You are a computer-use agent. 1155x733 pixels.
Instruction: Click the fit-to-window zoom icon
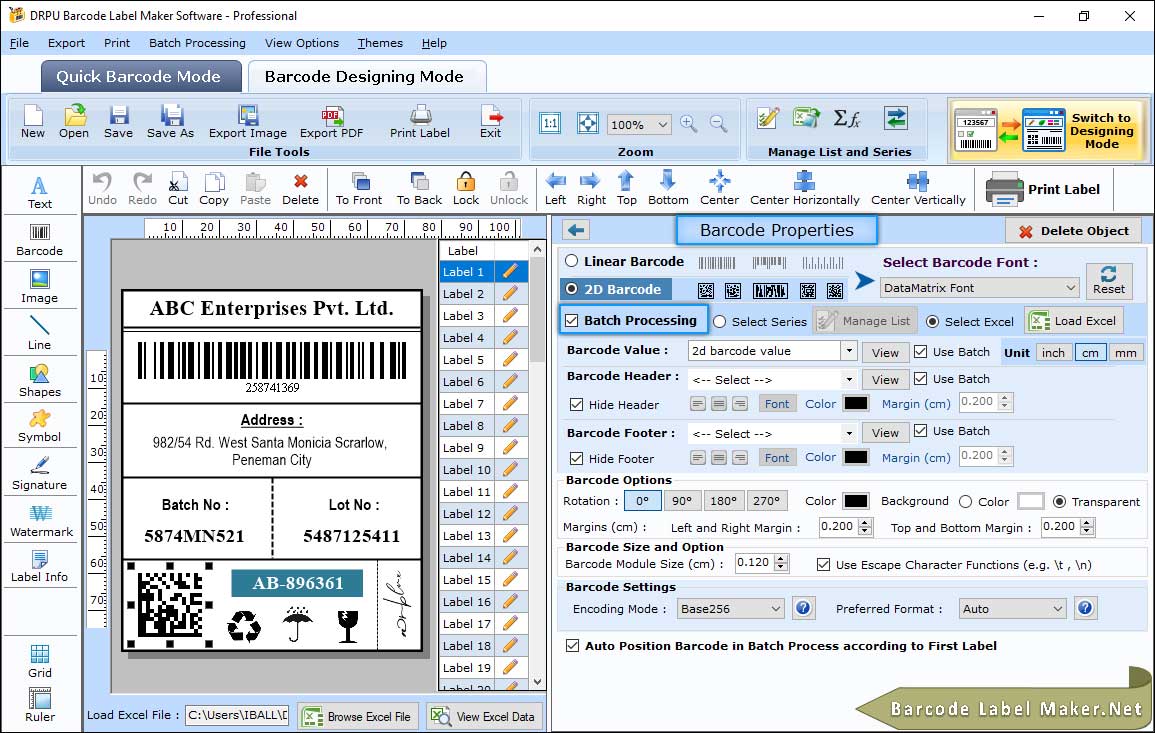pos(588,123)
